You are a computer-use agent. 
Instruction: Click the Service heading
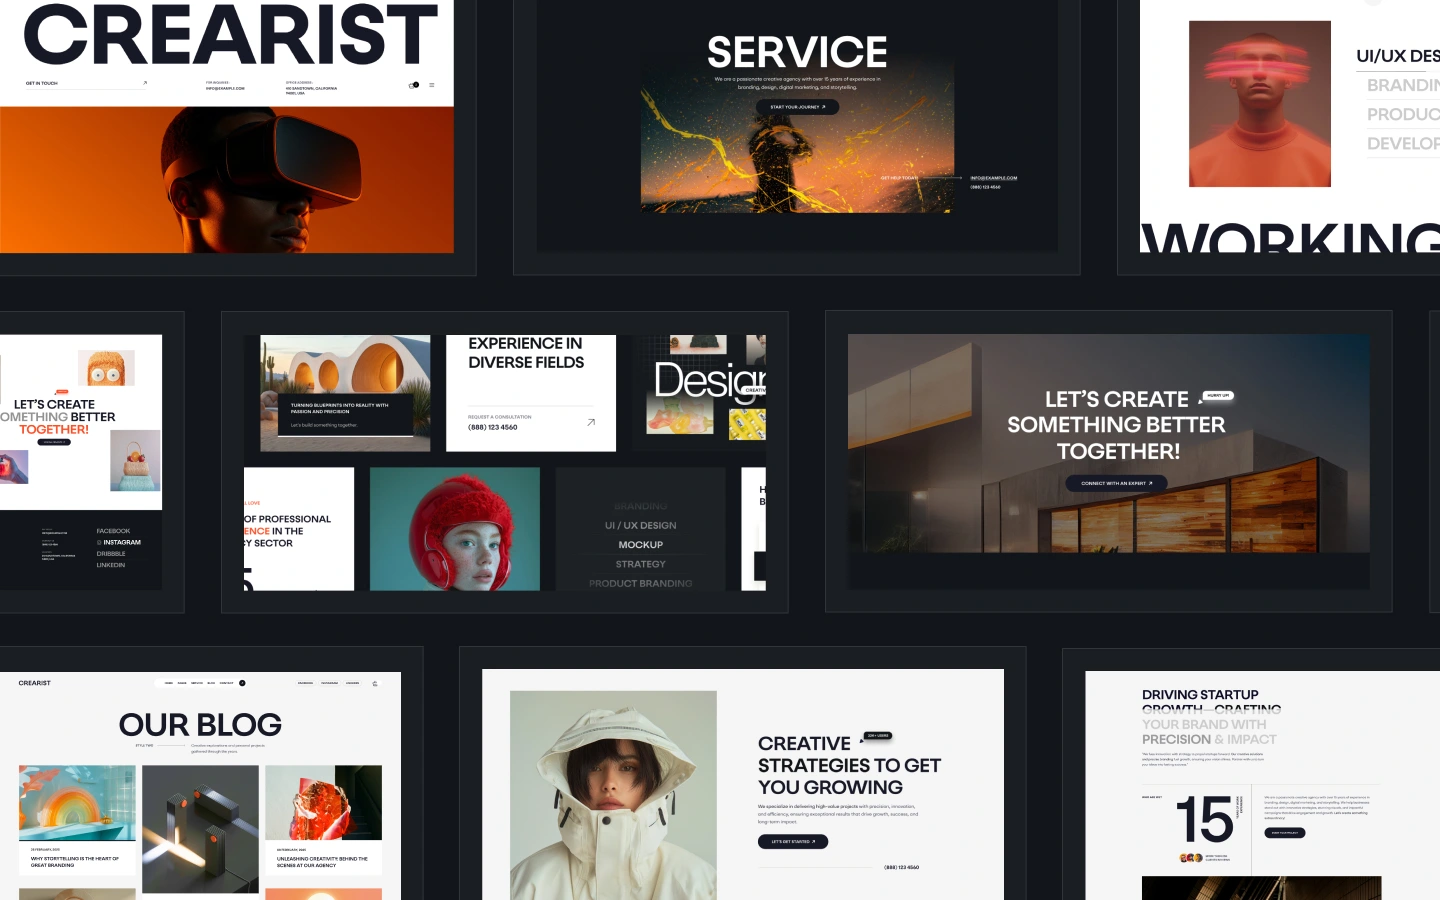click(797, 52)
